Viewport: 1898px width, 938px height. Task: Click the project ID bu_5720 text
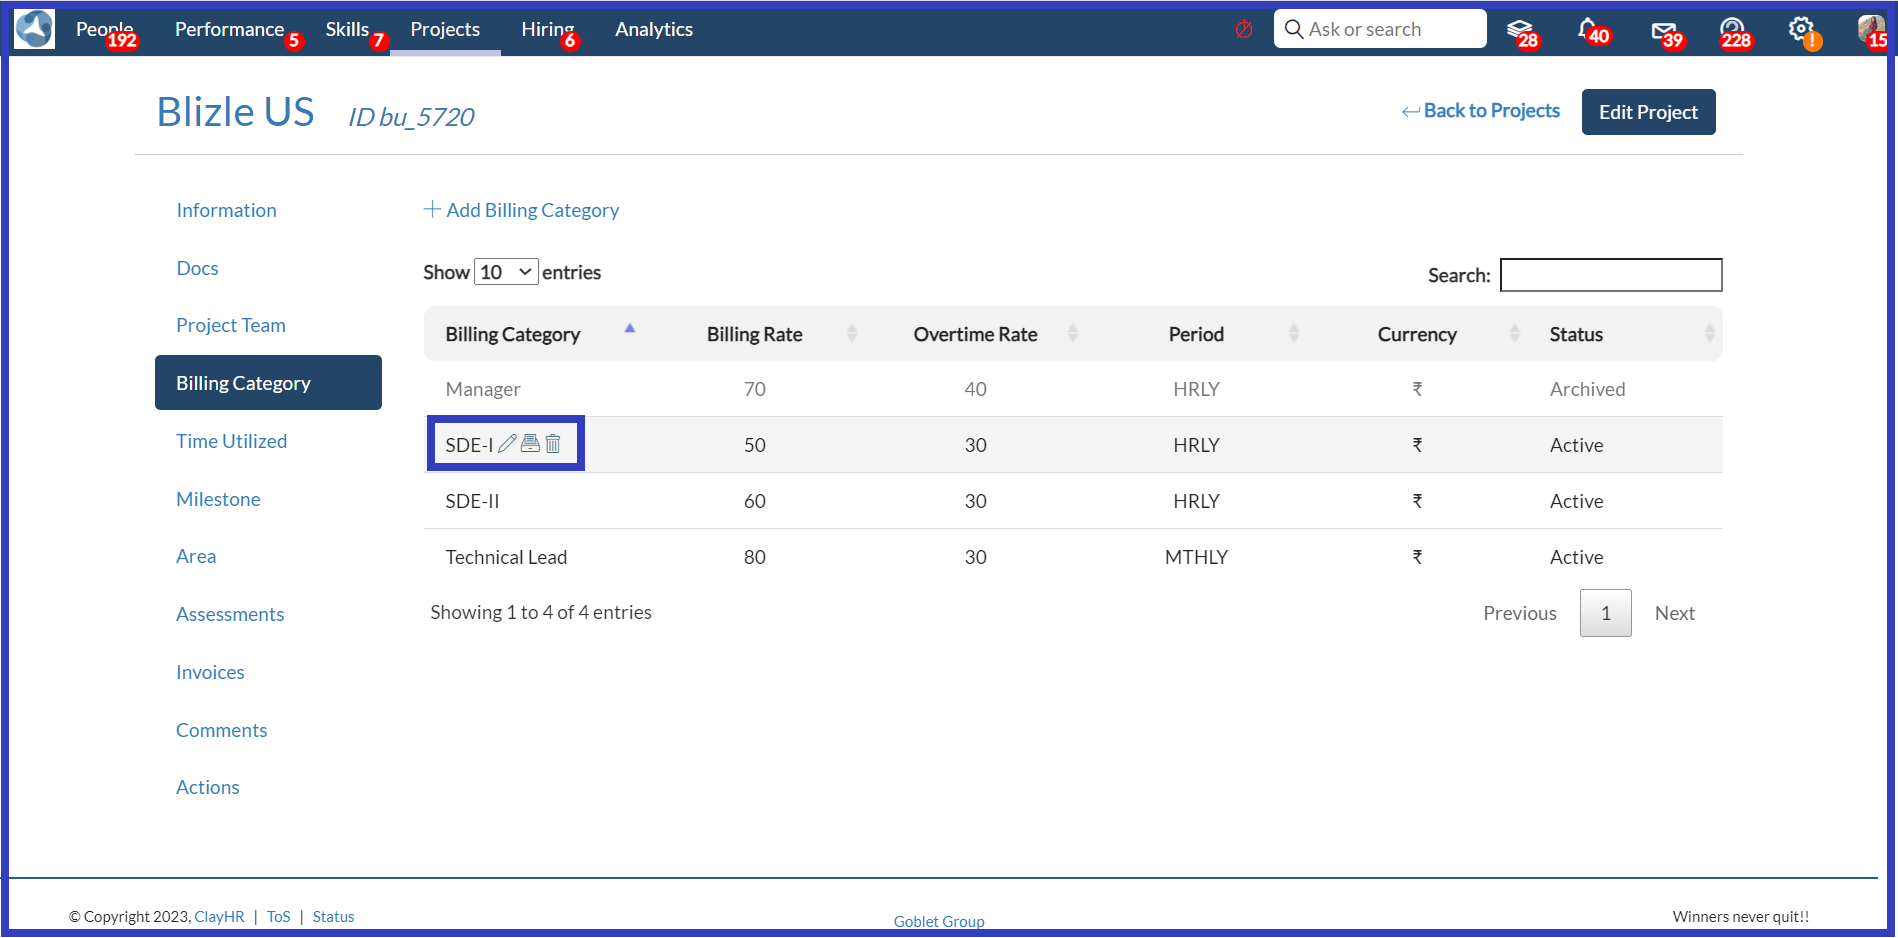[411, 117]
